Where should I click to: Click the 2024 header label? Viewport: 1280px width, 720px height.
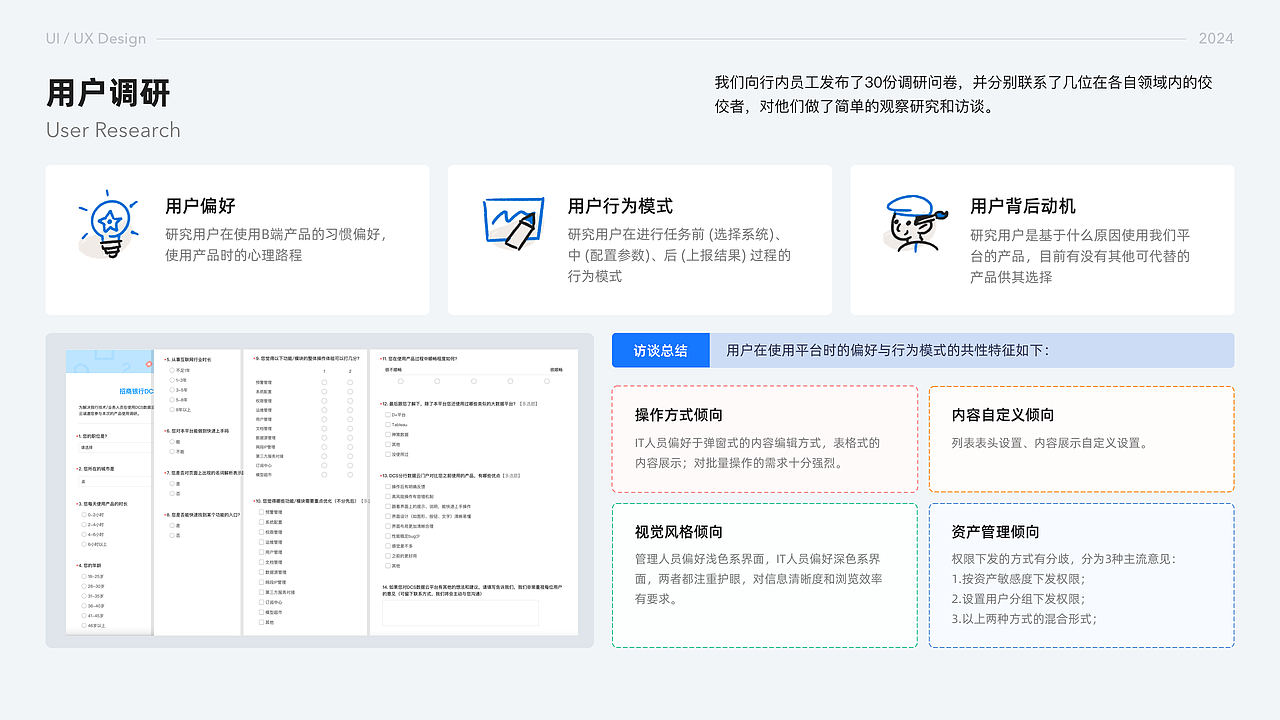tap(1216, 39)
